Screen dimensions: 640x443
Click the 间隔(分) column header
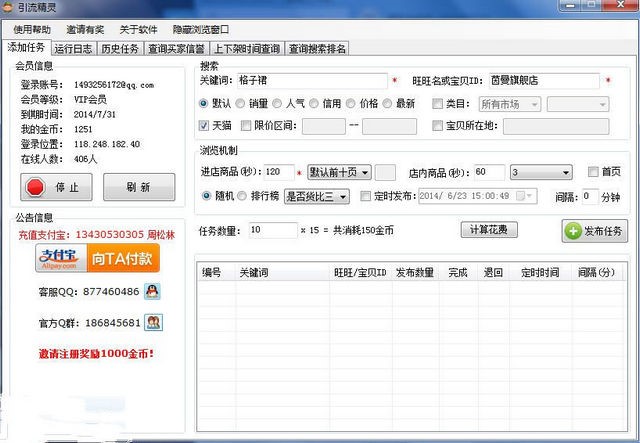597,272
